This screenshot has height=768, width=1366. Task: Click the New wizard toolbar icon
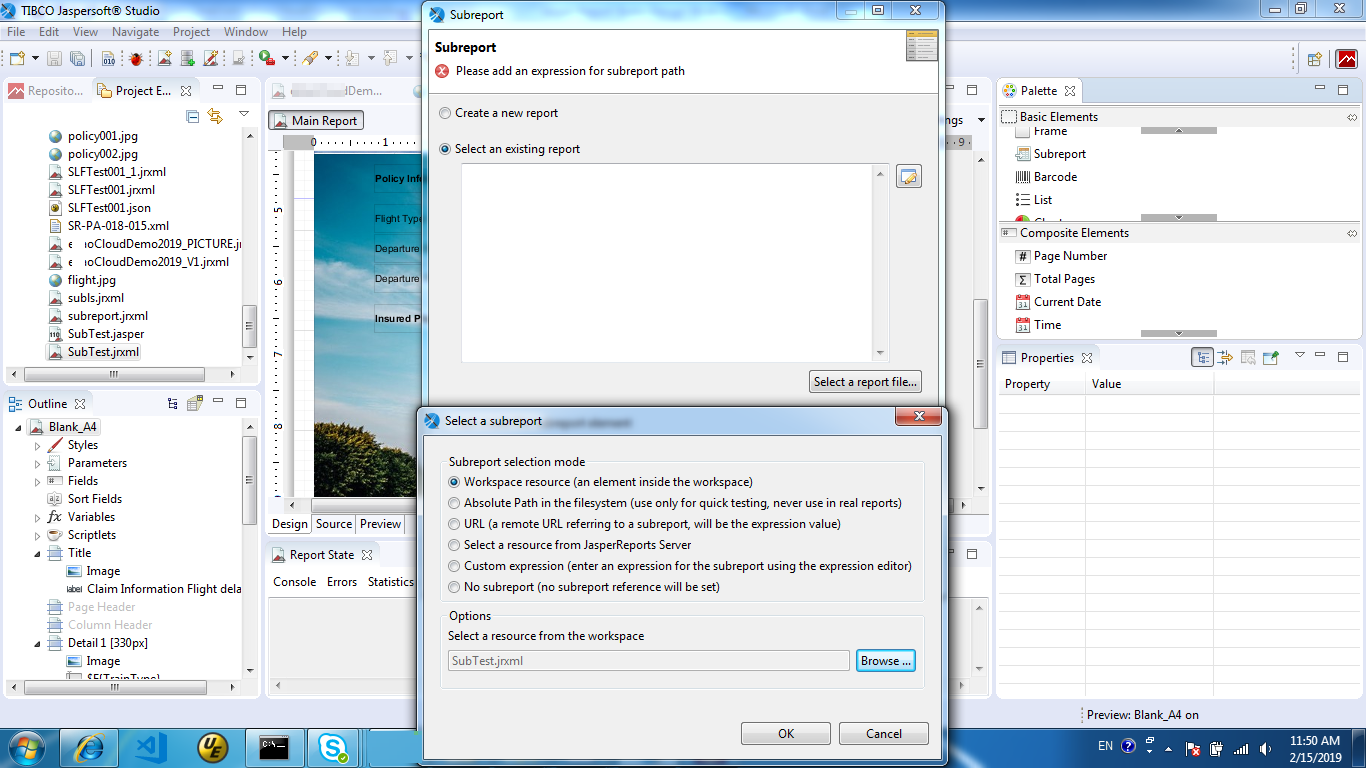point(17,58)
